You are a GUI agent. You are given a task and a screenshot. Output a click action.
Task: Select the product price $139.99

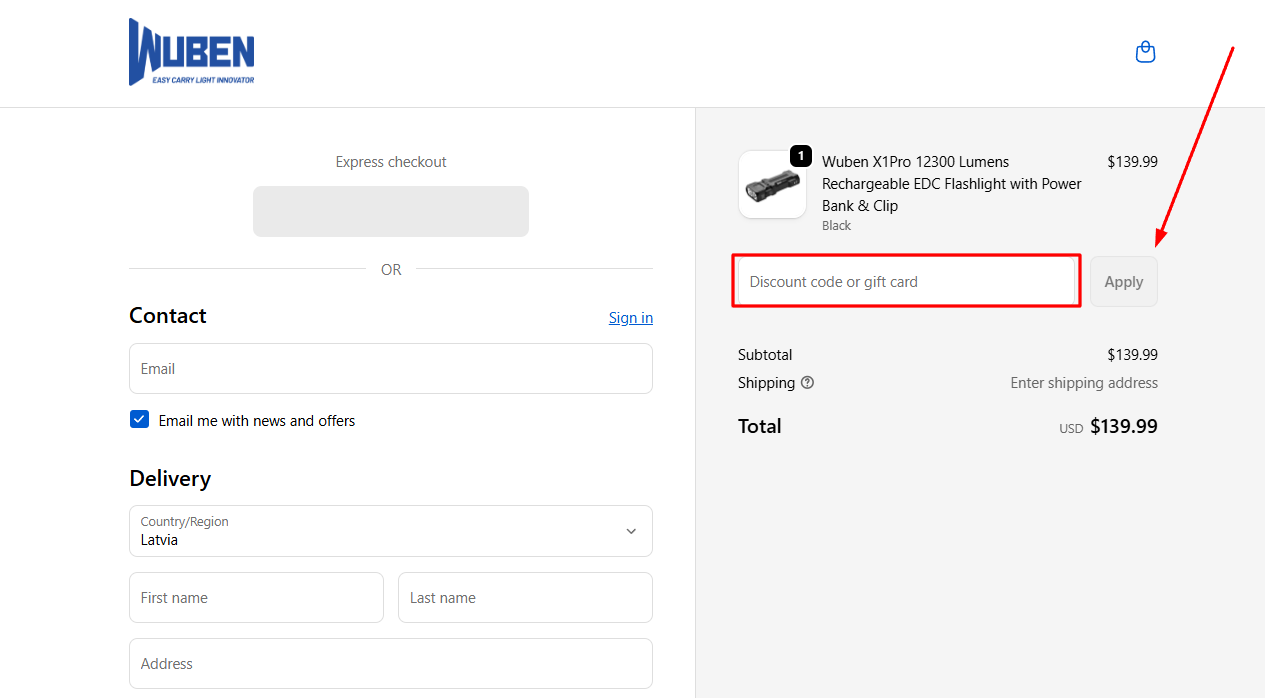point(1132,162)
